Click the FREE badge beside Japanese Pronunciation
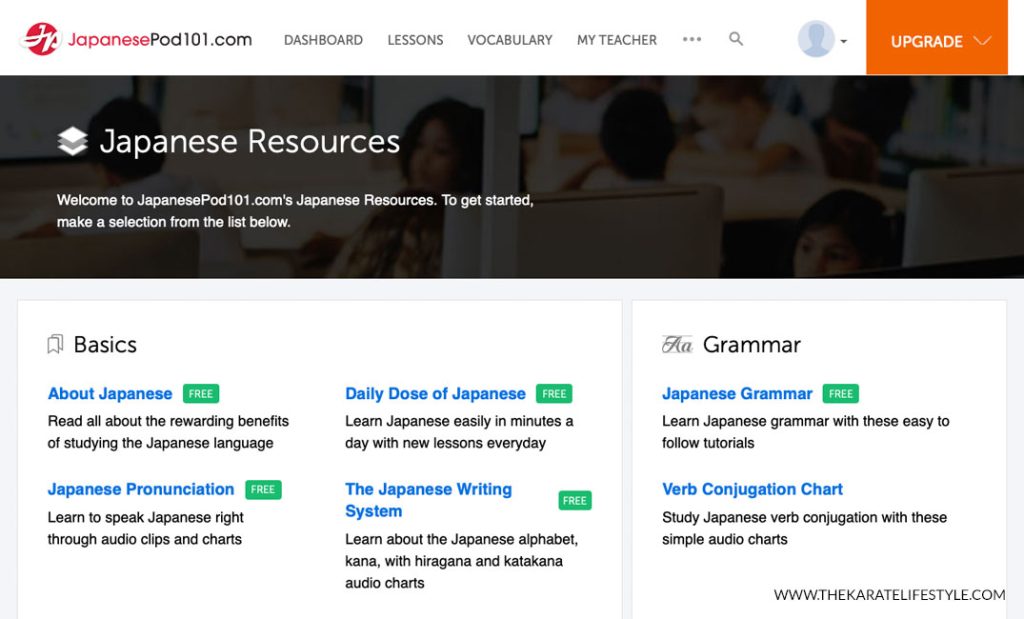Image resolution: width=1024 pixels, height=619 pixels. pyautogui.click(x=263, y=490)
